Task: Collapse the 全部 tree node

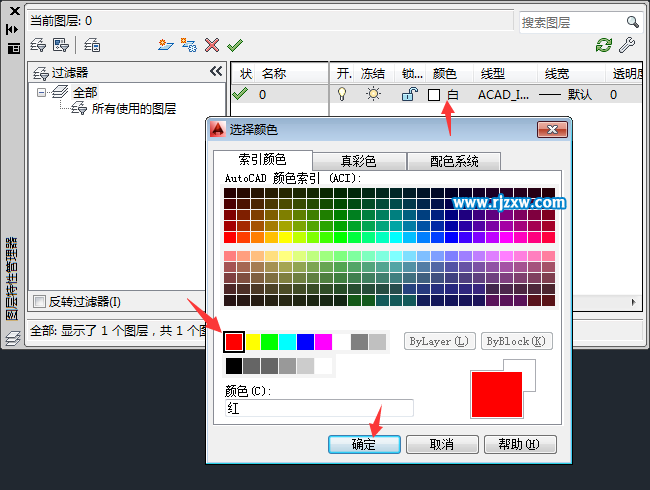Action: [41, 92]
